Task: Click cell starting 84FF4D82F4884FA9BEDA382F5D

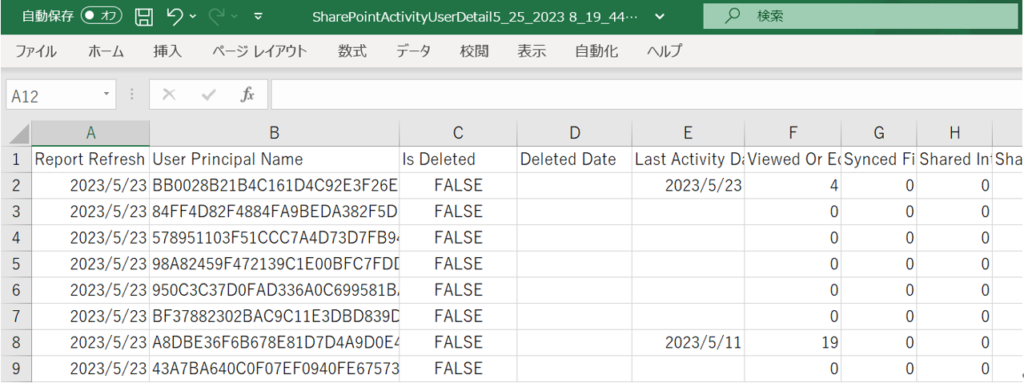Action: tap(274, 212)
